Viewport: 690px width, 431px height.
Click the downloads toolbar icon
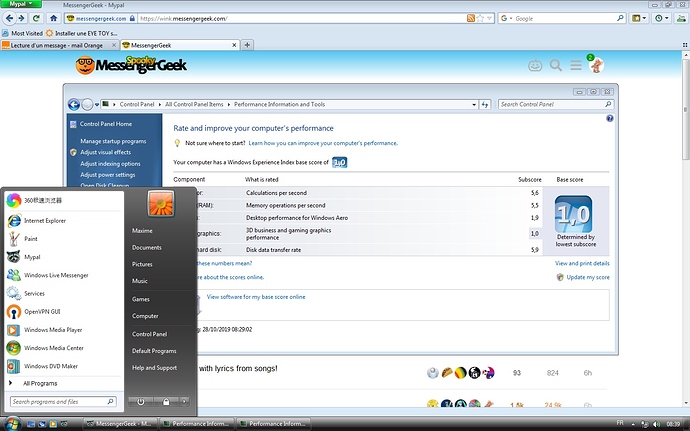[681, 18]
